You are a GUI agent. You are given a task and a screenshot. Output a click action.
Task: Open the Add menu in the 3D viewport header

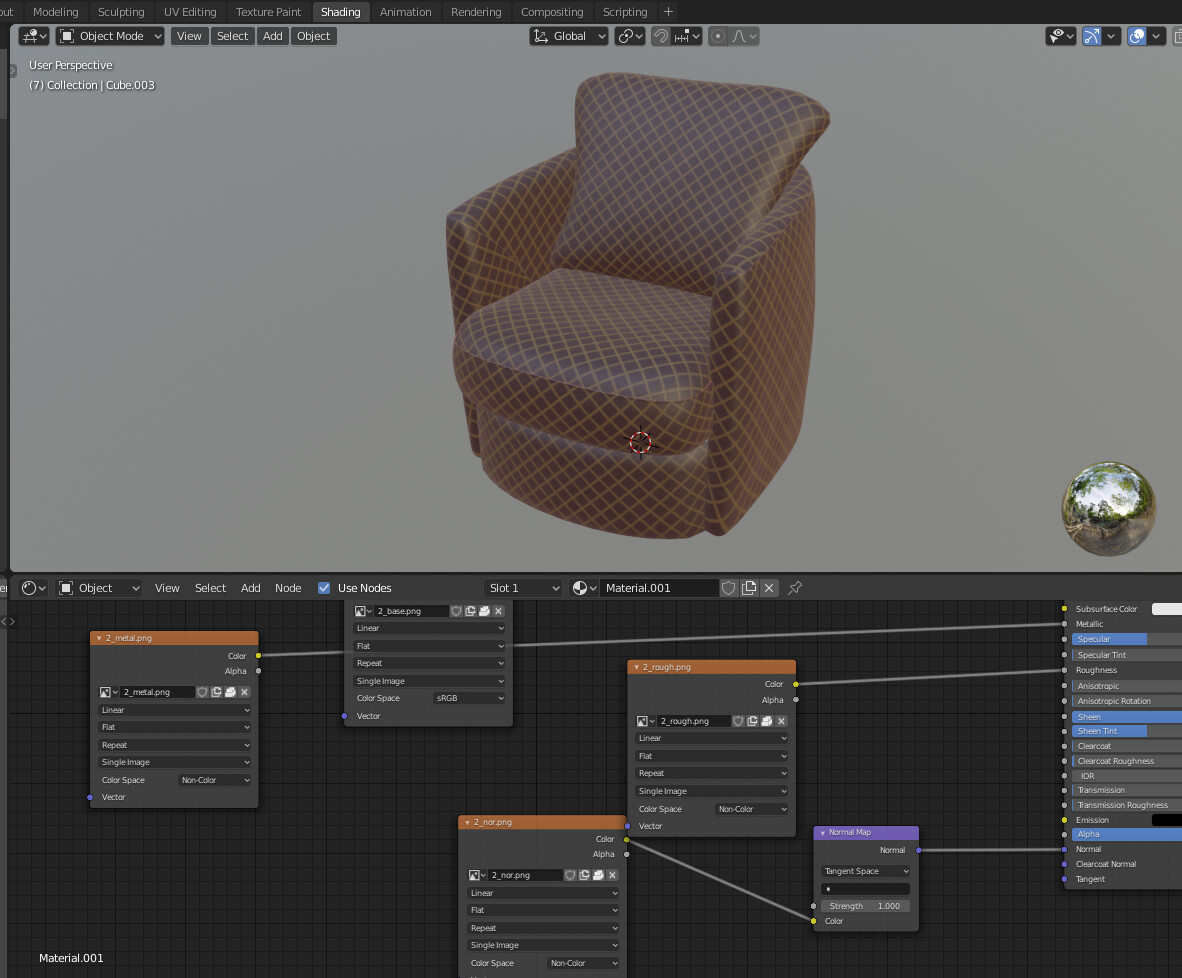272,35
